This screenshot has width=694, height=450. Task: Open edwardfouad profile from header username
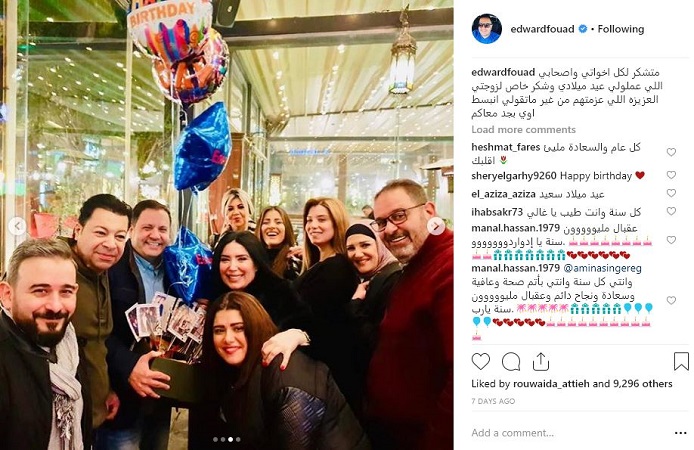542,29
